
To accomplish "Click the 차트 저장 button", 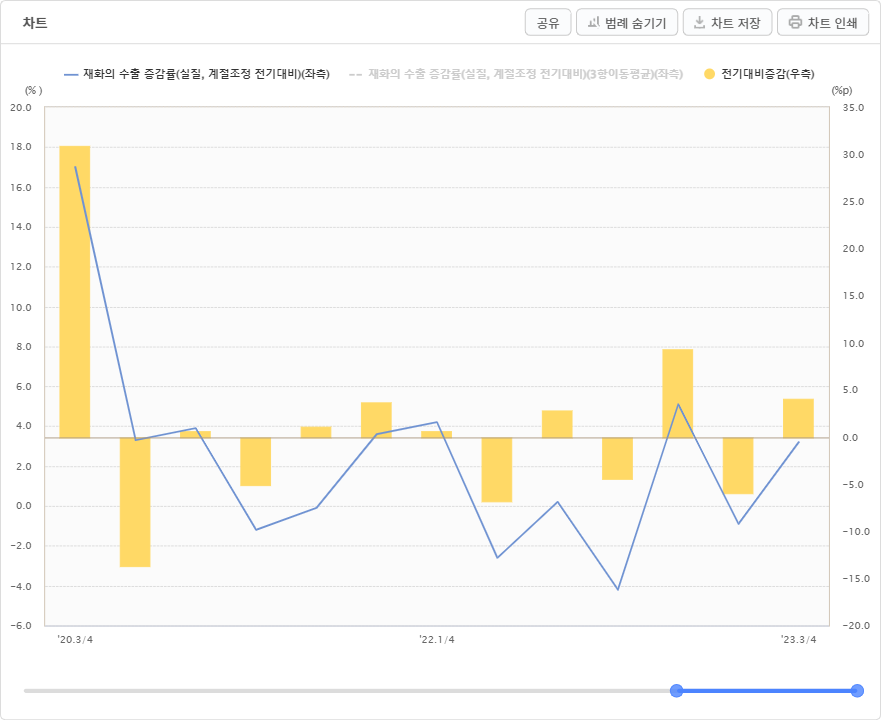I will [727, 22].
